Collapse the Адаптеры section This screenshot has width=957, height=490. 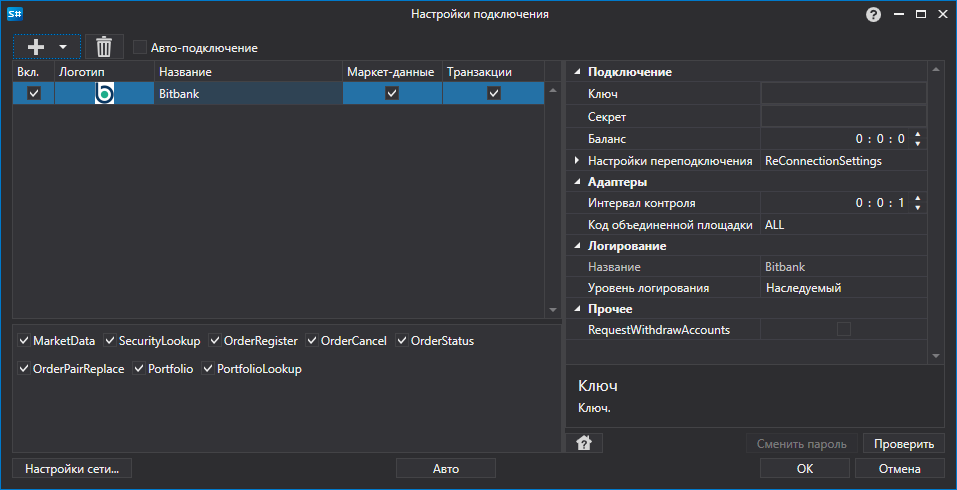click(x=577, y=182)
